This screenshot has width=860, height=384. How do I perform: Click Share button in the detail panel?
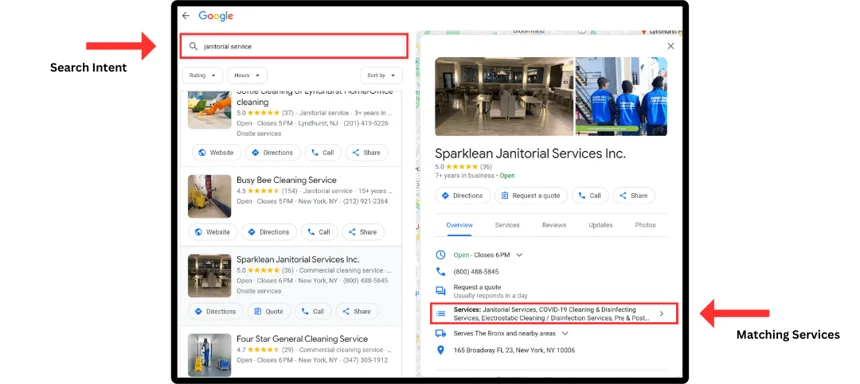click(x=633, y=195)
